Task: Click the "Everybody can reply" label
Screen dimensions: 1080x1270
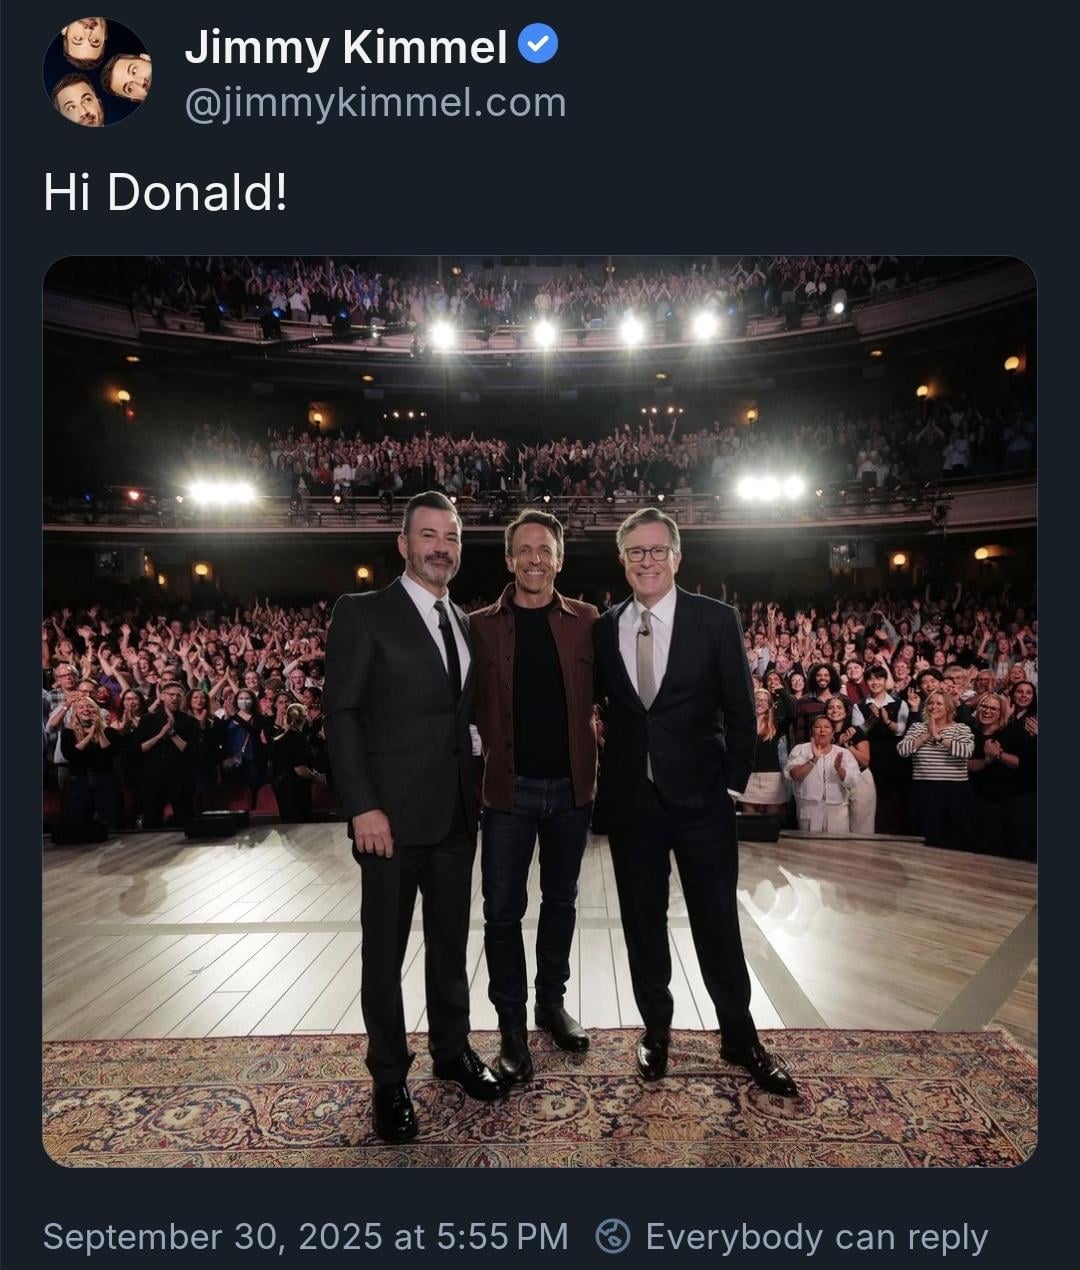Action: coord(816,1237)
